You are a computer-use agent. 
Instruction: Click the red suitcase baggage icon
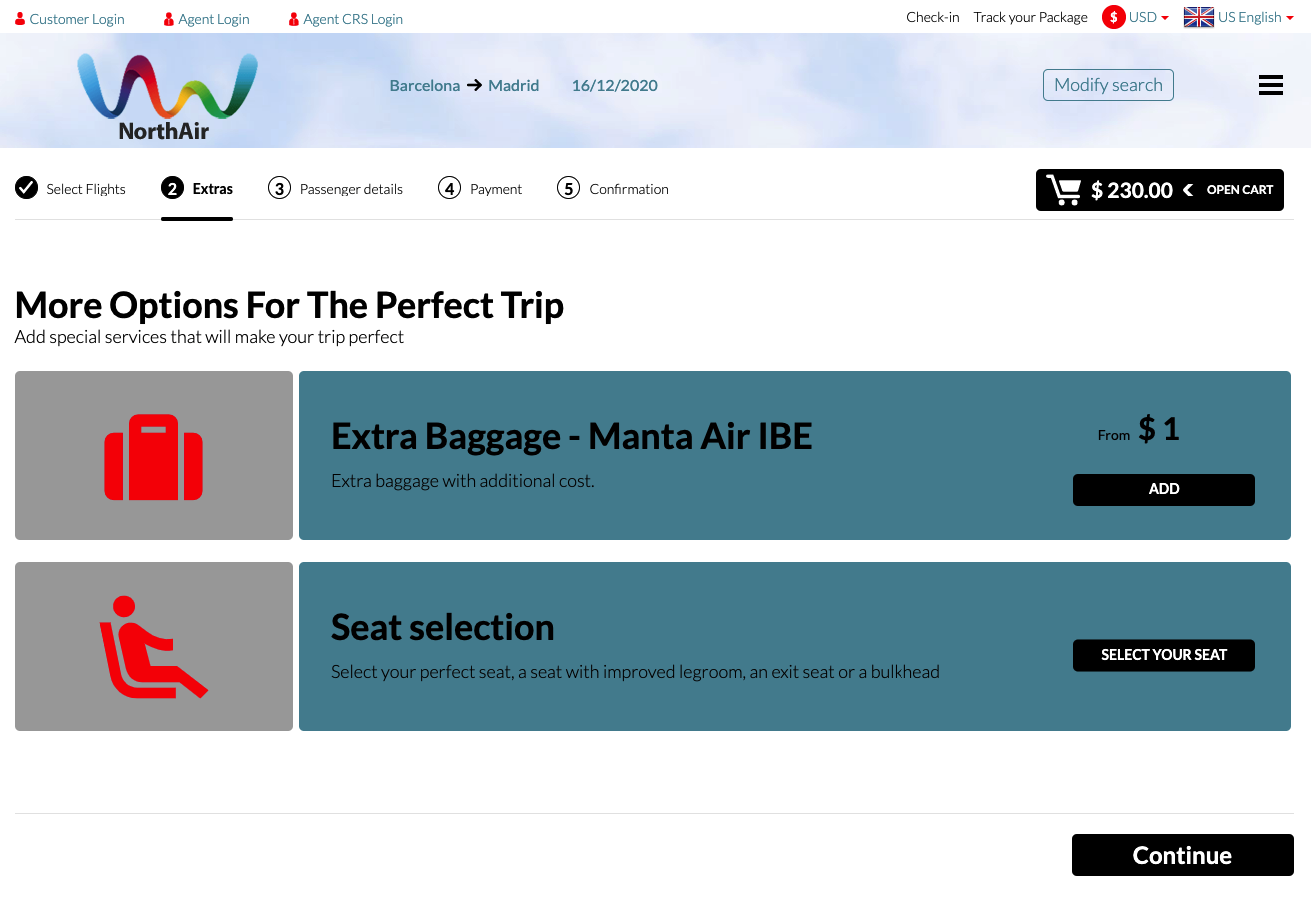click(x=154, y=457)
